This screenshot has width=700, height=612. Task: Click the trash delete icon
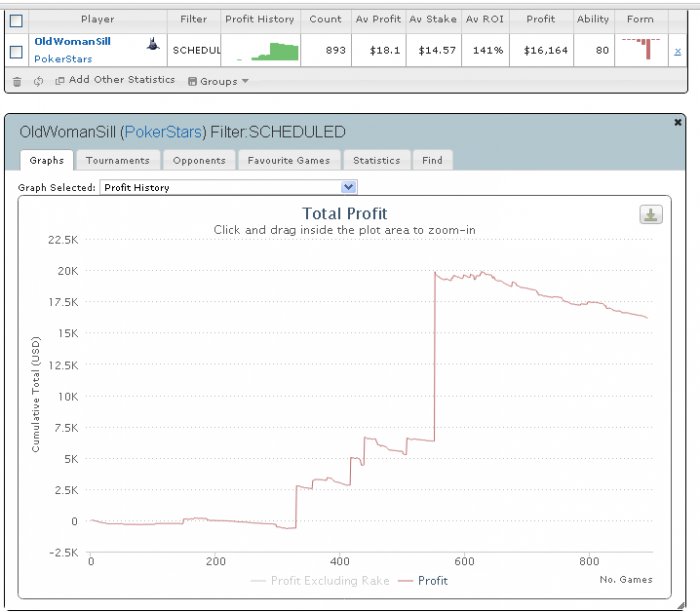tap(17, 82)
